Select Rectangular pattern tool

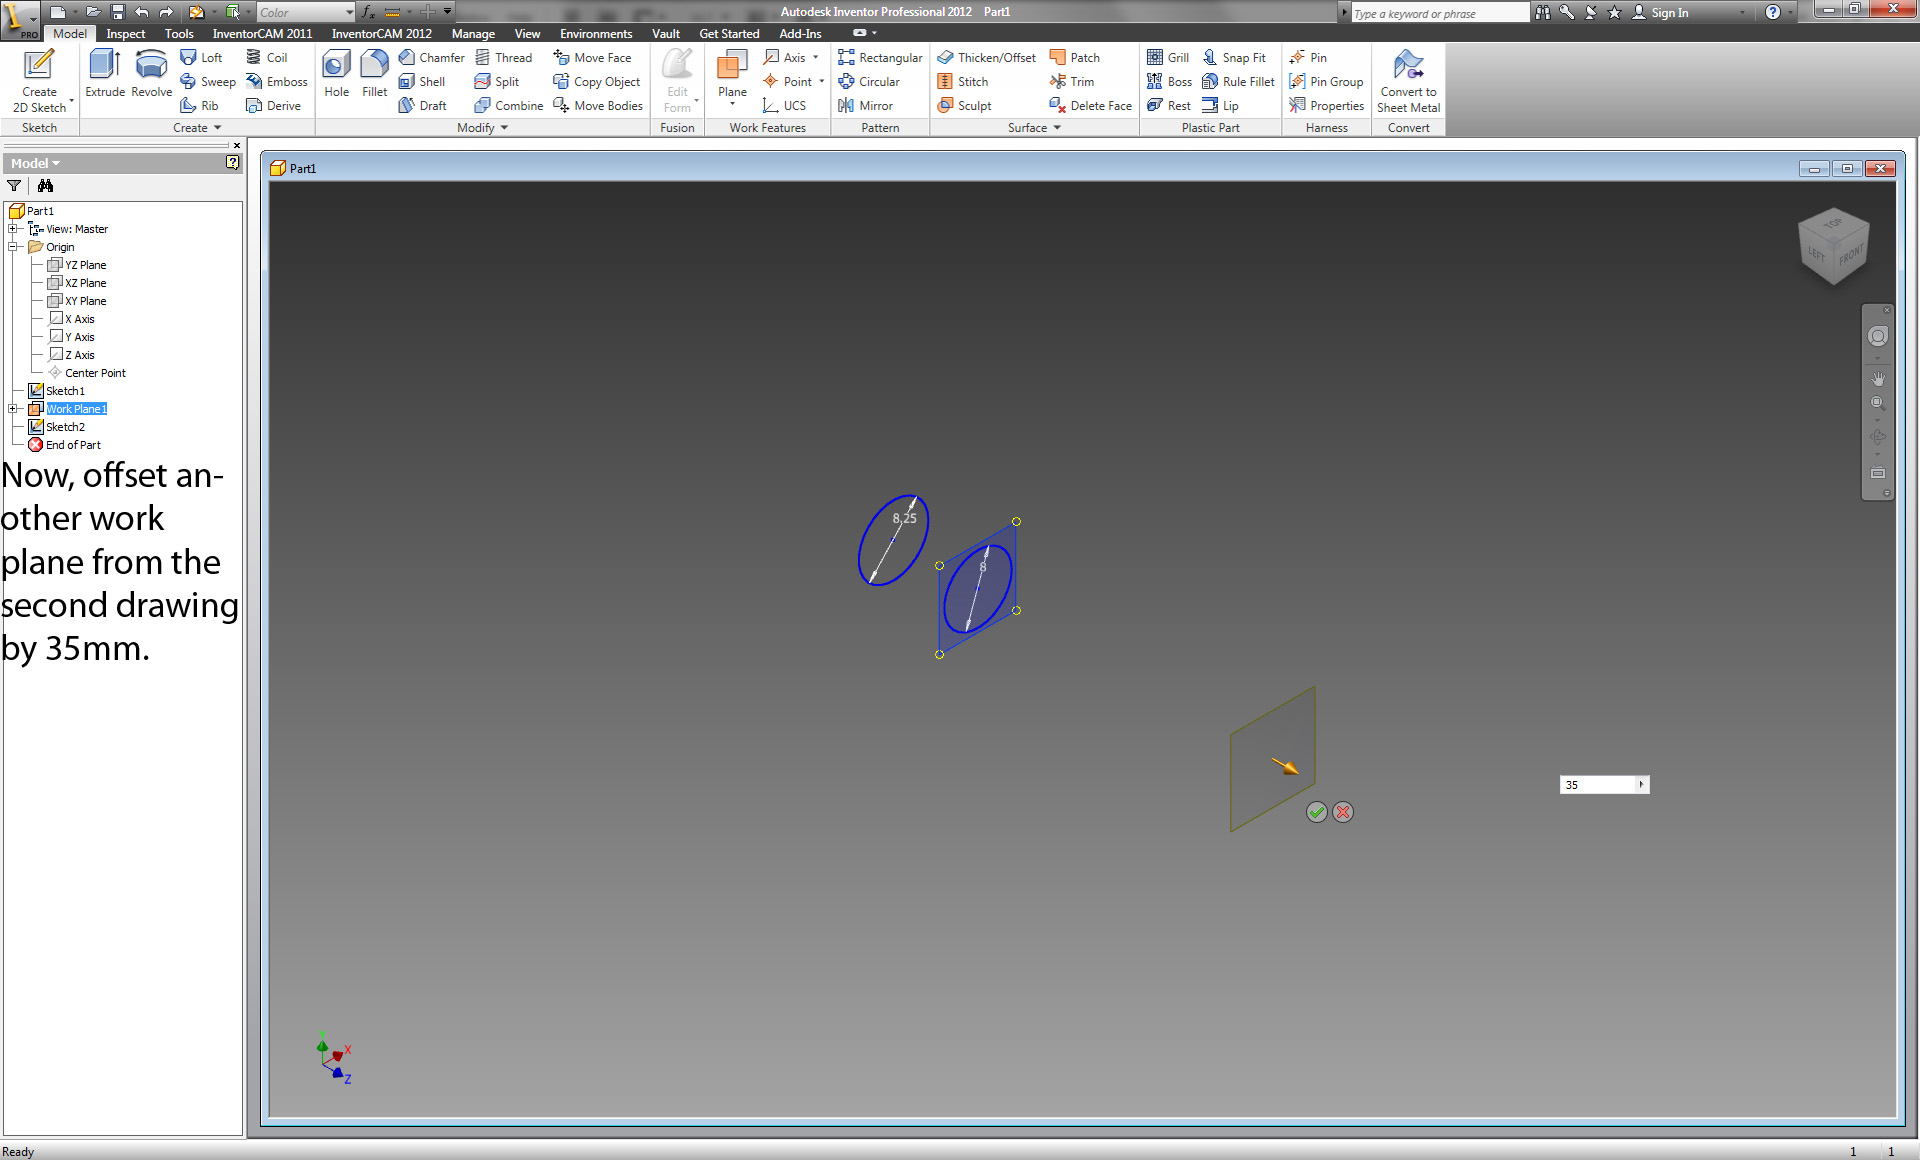880,58
